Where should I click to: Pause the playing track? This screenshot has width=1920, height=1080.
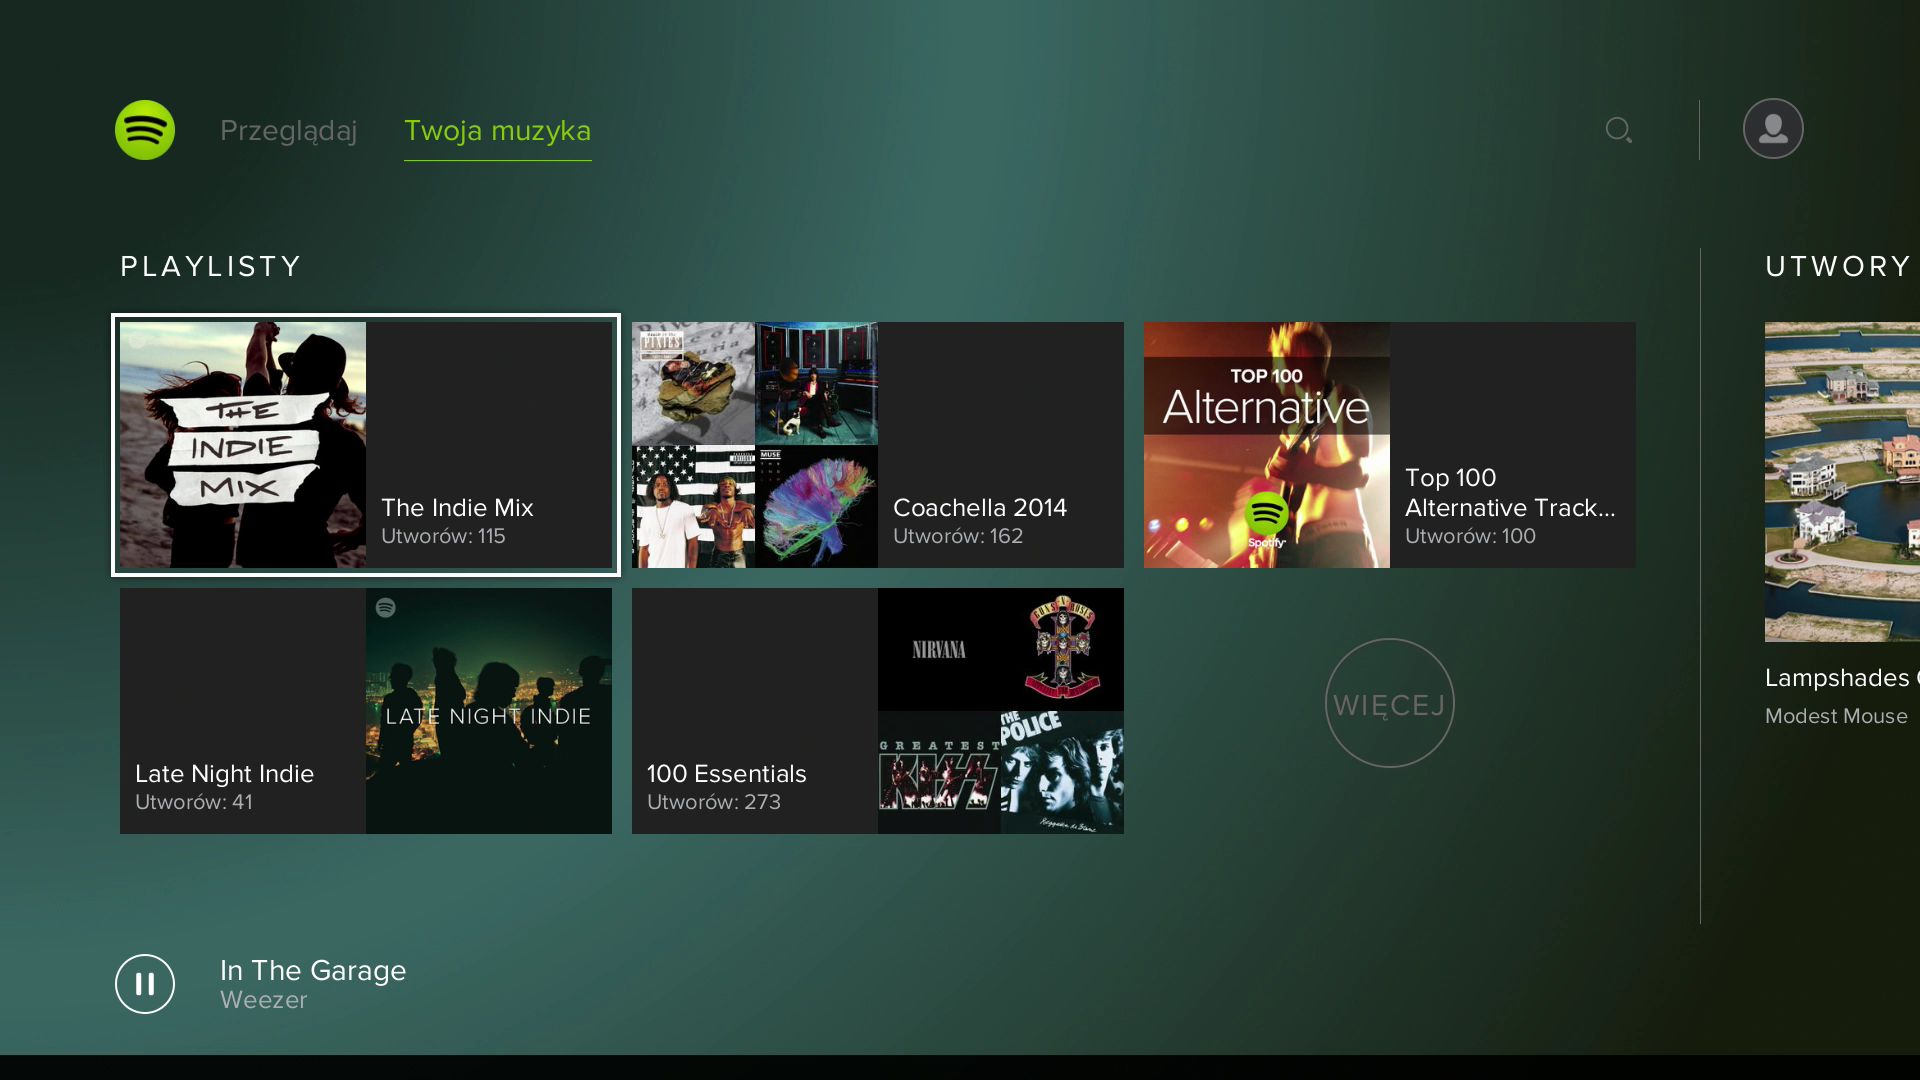(145, 984)
